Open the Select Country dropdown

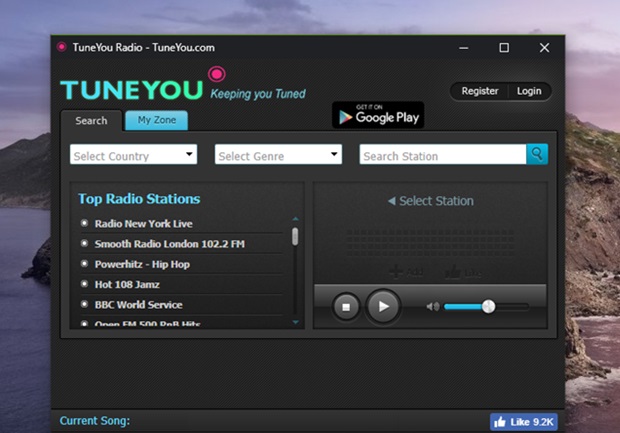pos(133,154)
